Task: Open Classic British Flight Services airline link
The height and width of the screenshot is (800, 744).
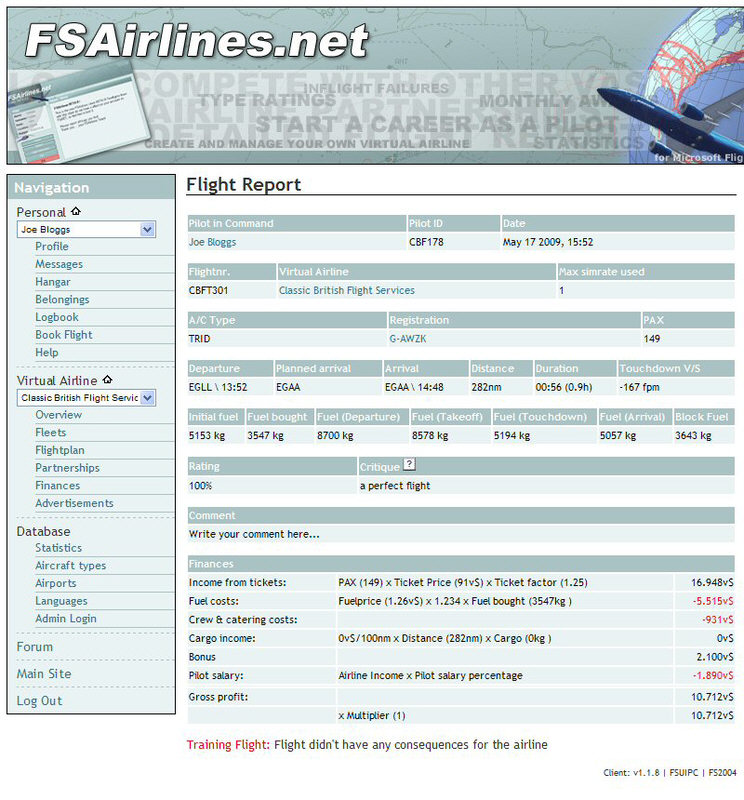Action: point(347,290)
